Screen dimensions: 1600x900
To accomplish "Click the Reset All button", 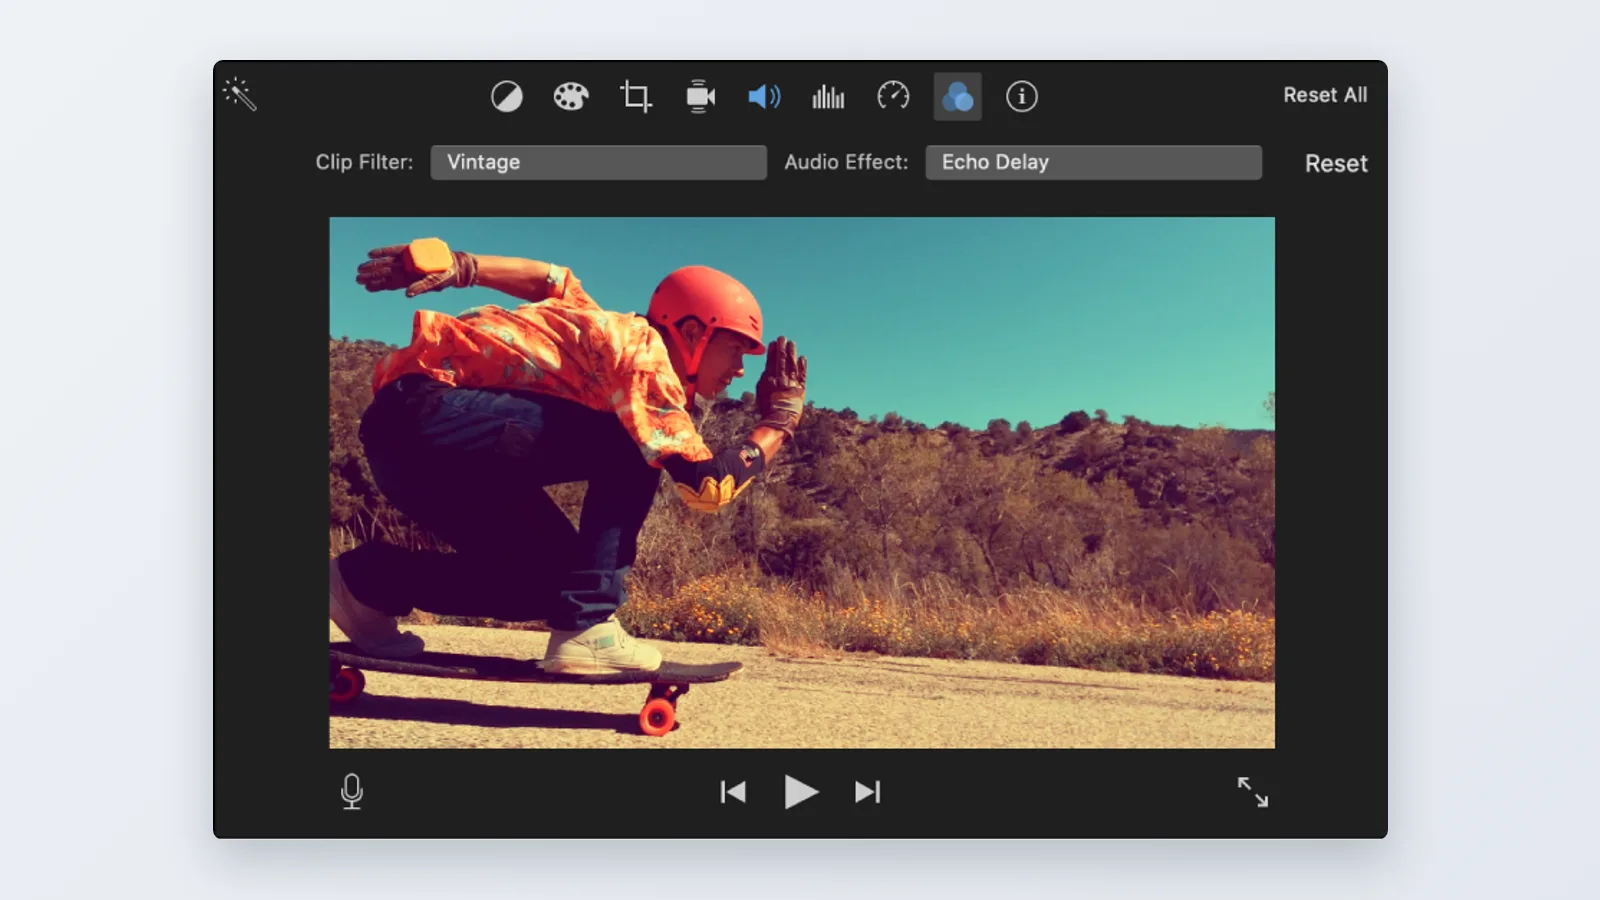I will (1325, 95).
